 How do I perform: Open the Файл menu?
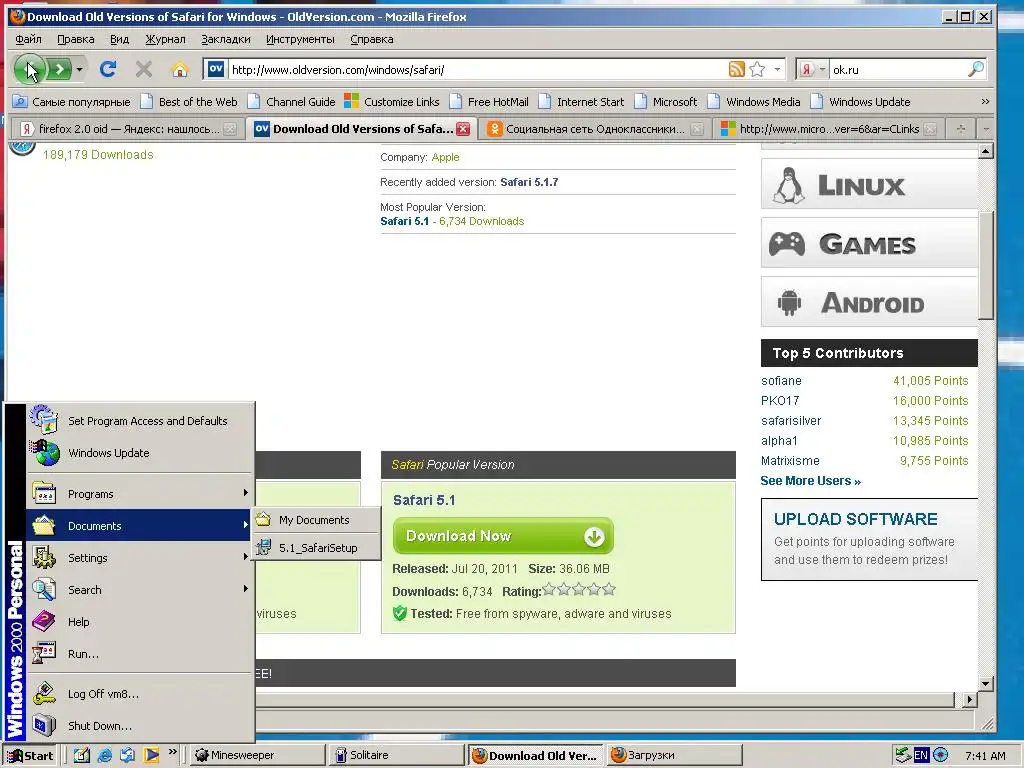tap(28, 39)
